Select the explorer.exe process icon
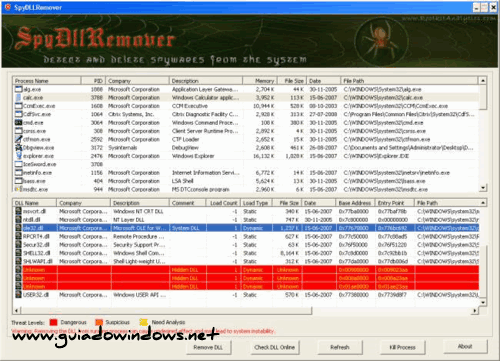 point(18,156)
